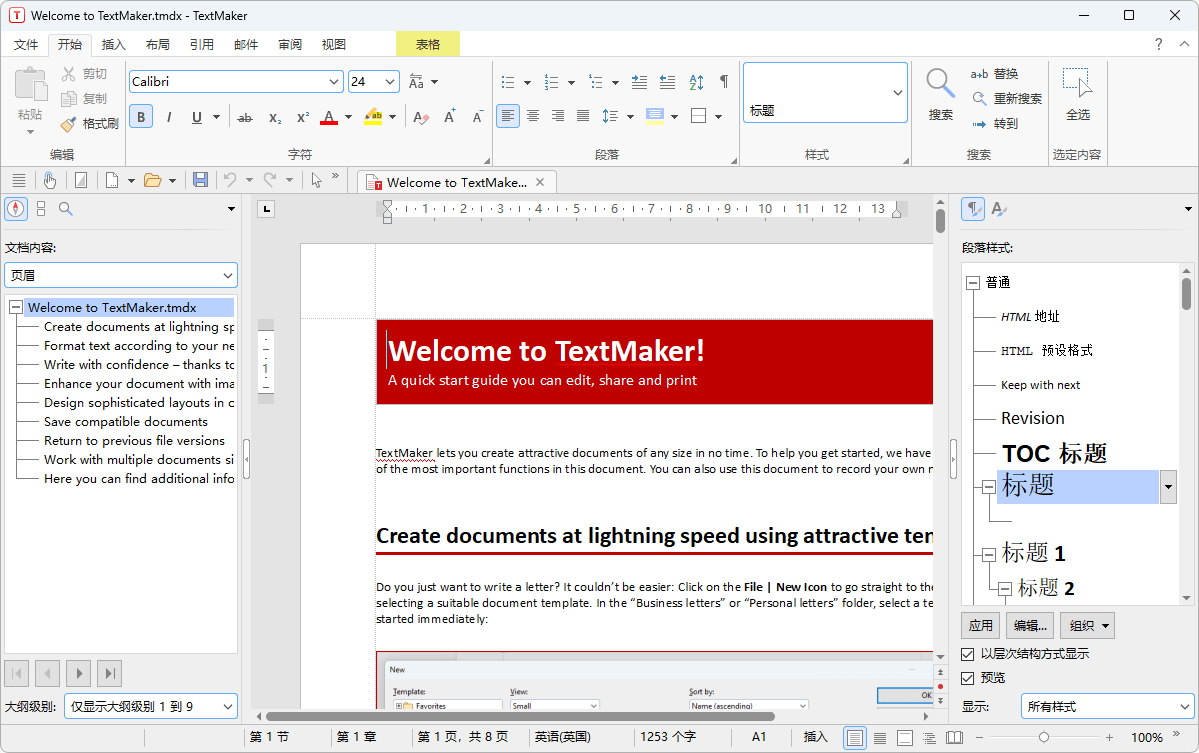Screen dimensions: 1199x753
Task: Click the justify alignment icon
Action: tap(583, 116)
